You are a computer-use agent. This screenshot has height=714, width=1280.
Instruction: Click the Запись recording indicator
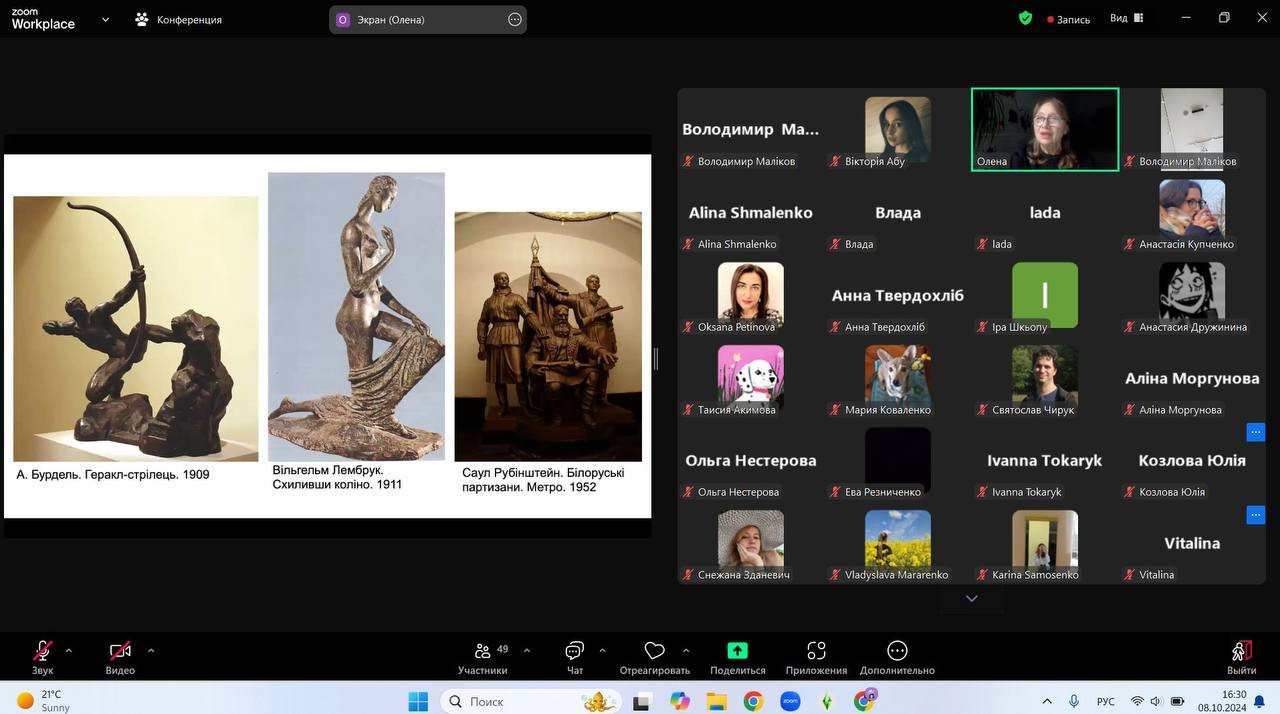1068,19
